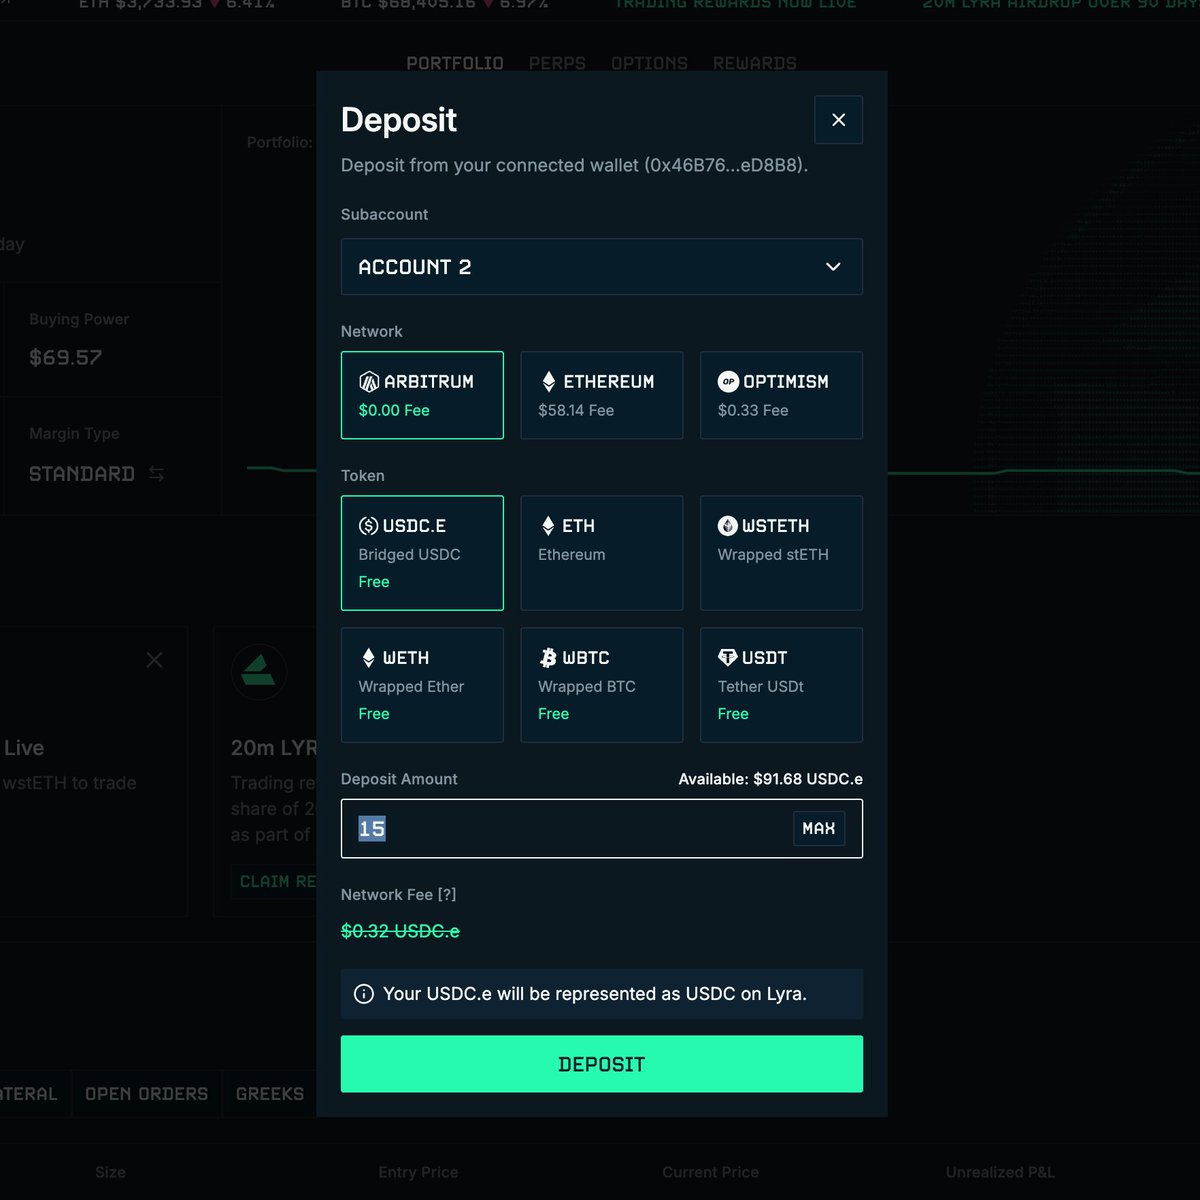Click the USDC.E dollar coin icon
Screen dimensions: 1200x1200
pyautogui.click(x=369, y=526)
